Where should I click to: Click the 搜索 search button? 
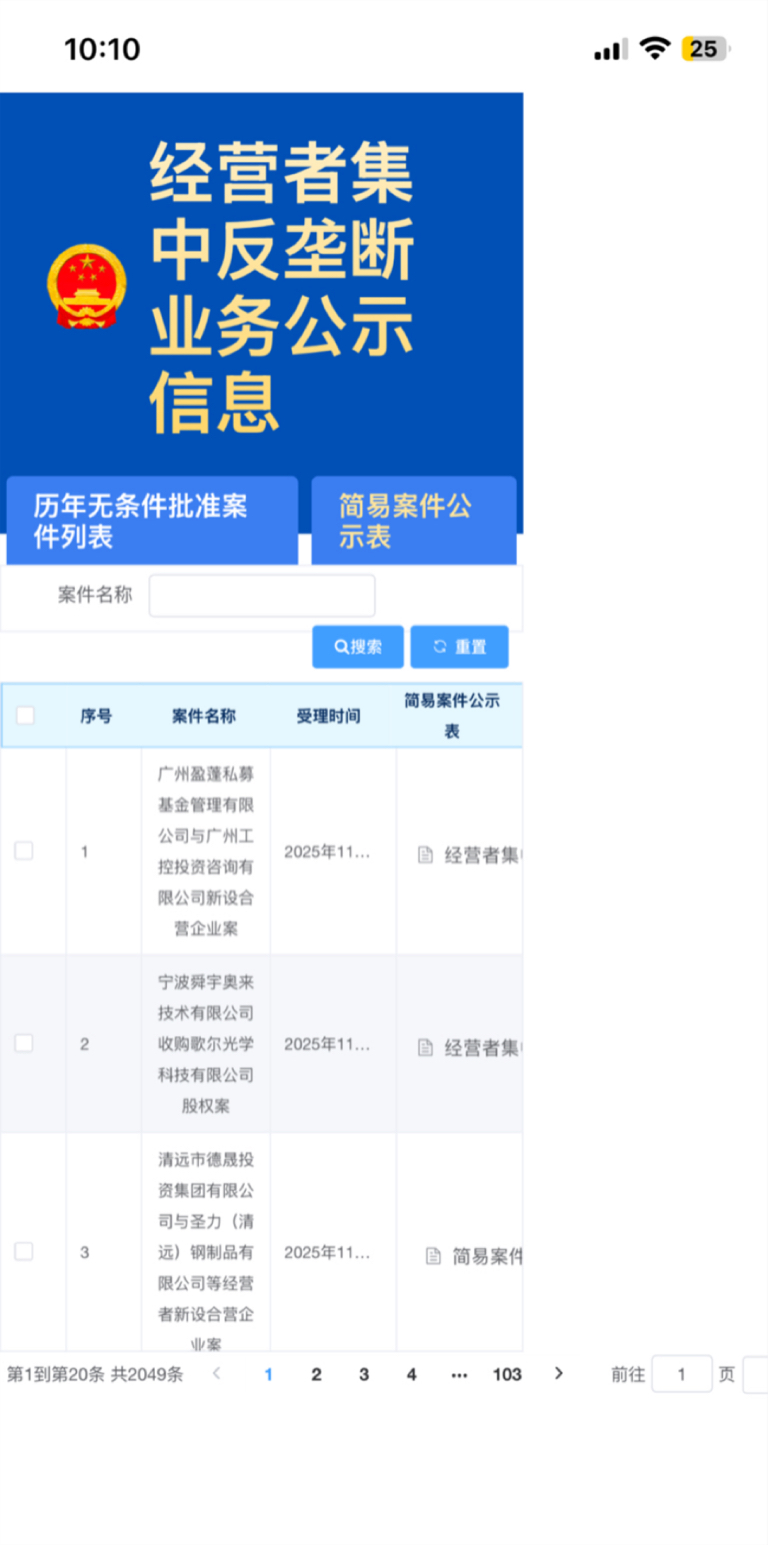[x=358, y=647]
